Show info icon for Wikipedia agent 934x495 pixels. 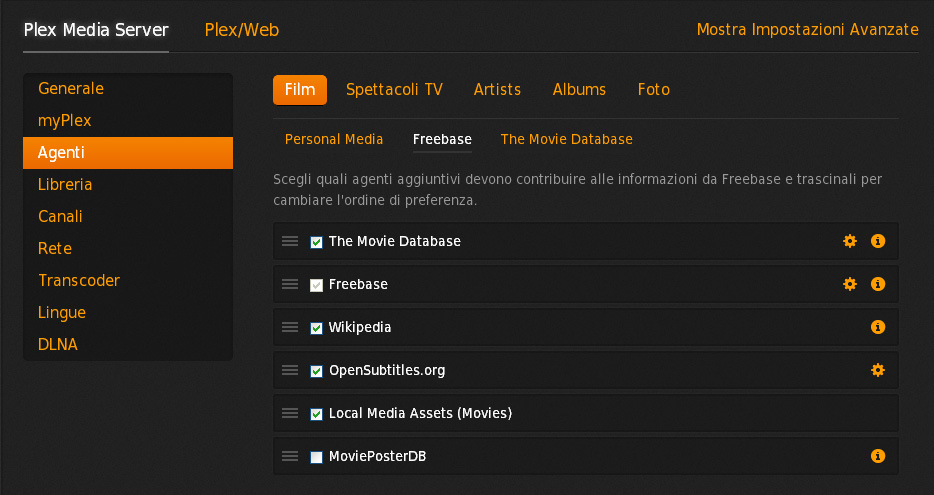click(878, 327)
